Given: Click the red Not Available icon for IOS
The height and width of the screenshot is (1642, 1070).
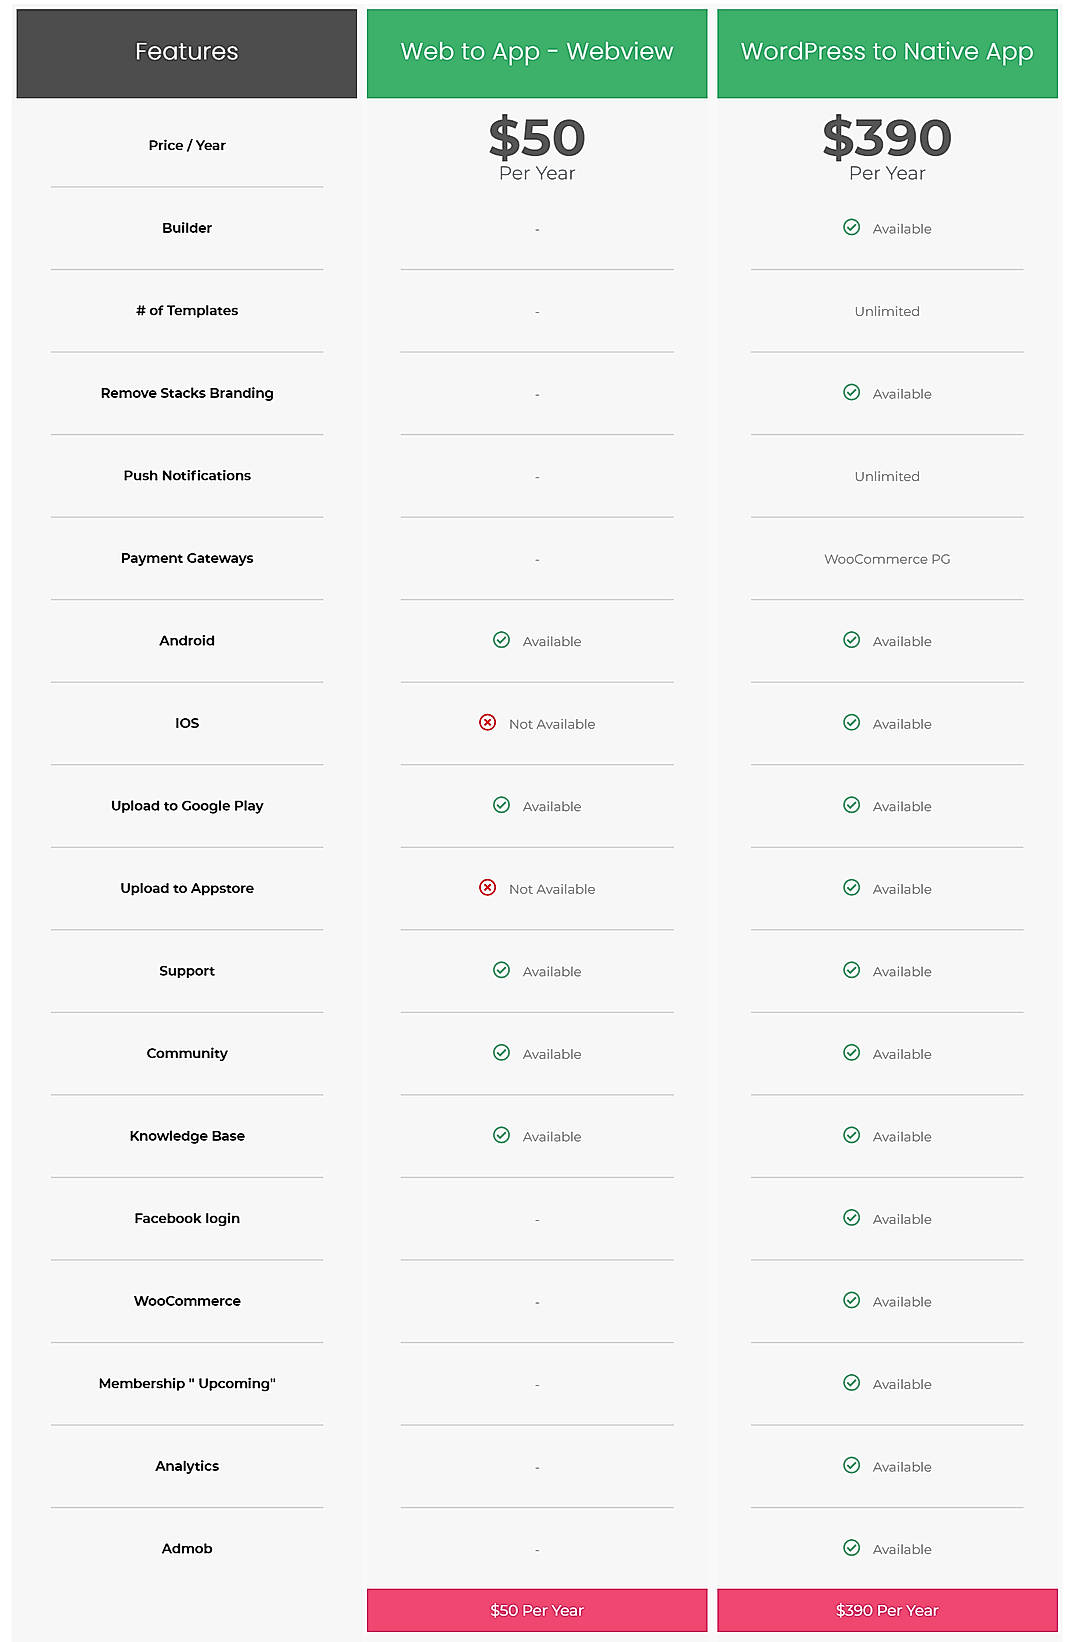Looking at the screenshot, I should [487, 723].
